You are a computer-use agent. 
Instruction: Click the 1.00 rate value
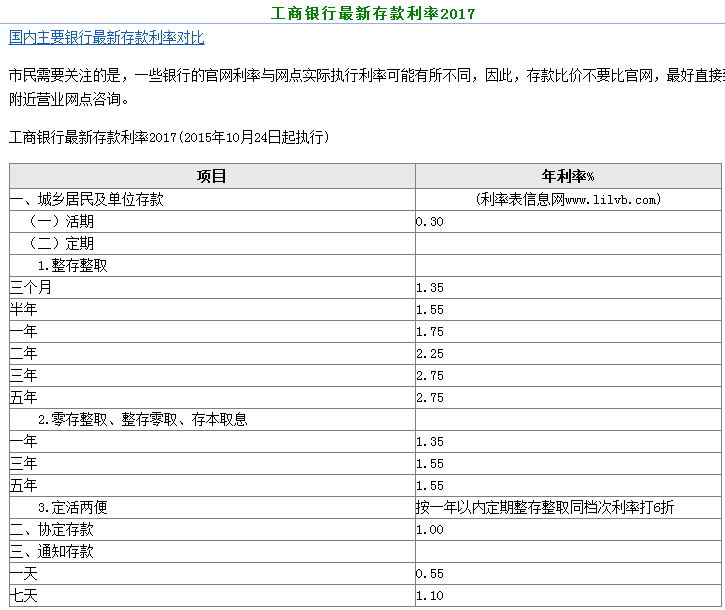pos(430,530)
